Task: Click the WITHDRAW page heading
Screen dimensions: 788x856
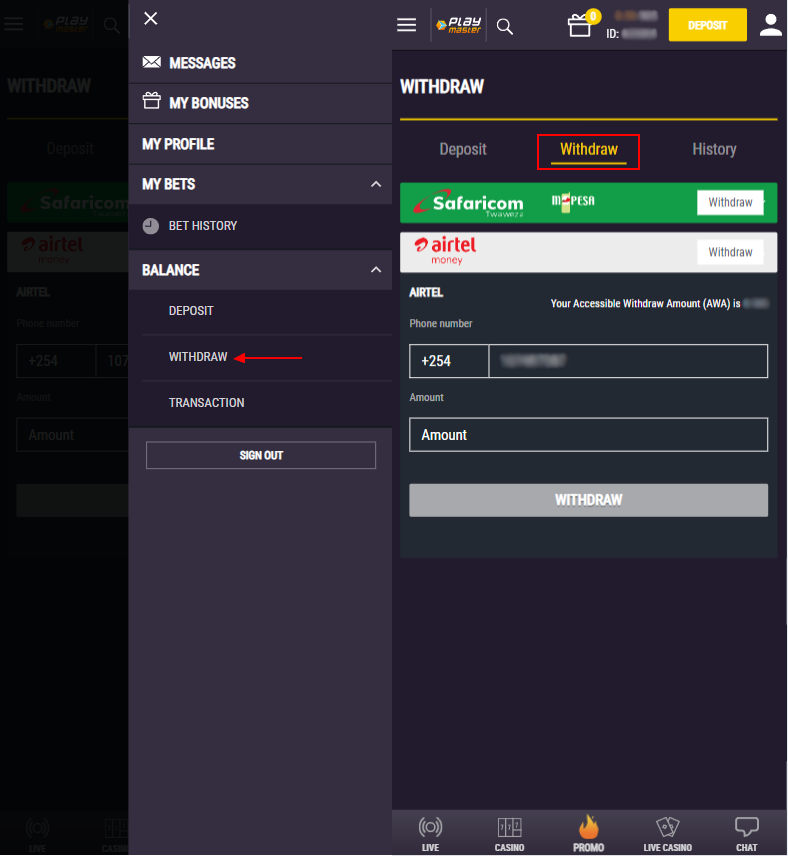Action: point(442,87)
